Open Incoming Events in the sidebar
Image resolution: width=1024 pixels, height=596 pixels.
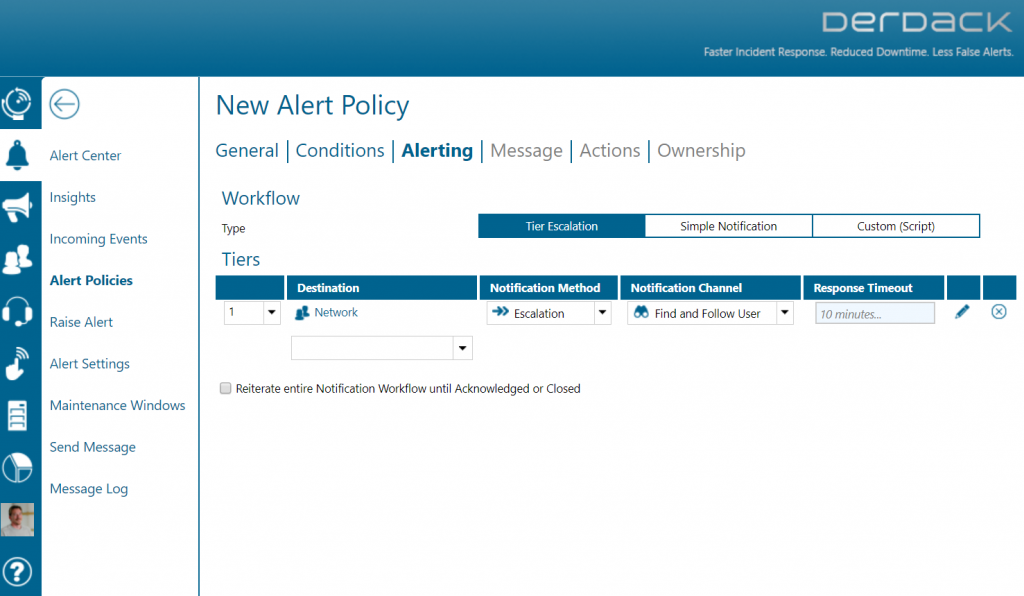(99, 239)
